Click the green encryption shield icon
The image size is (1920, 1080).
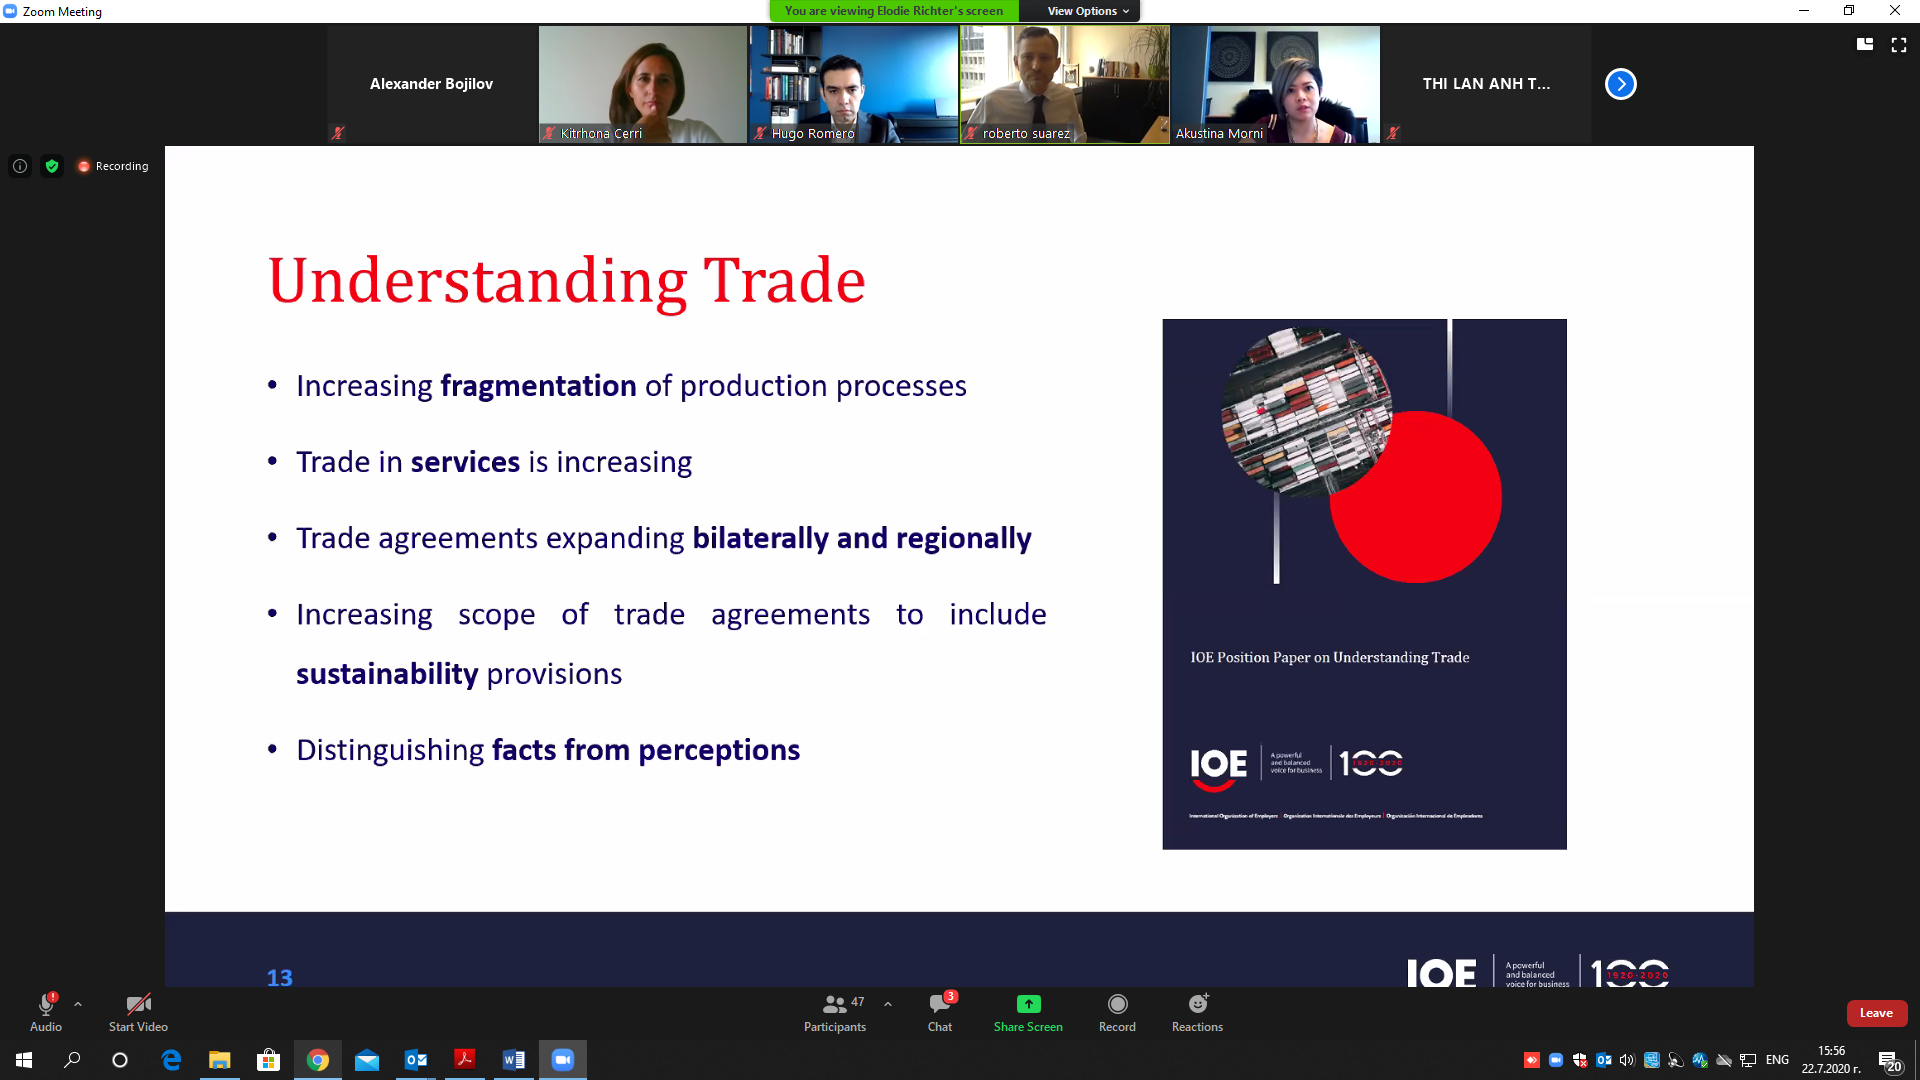52,166
